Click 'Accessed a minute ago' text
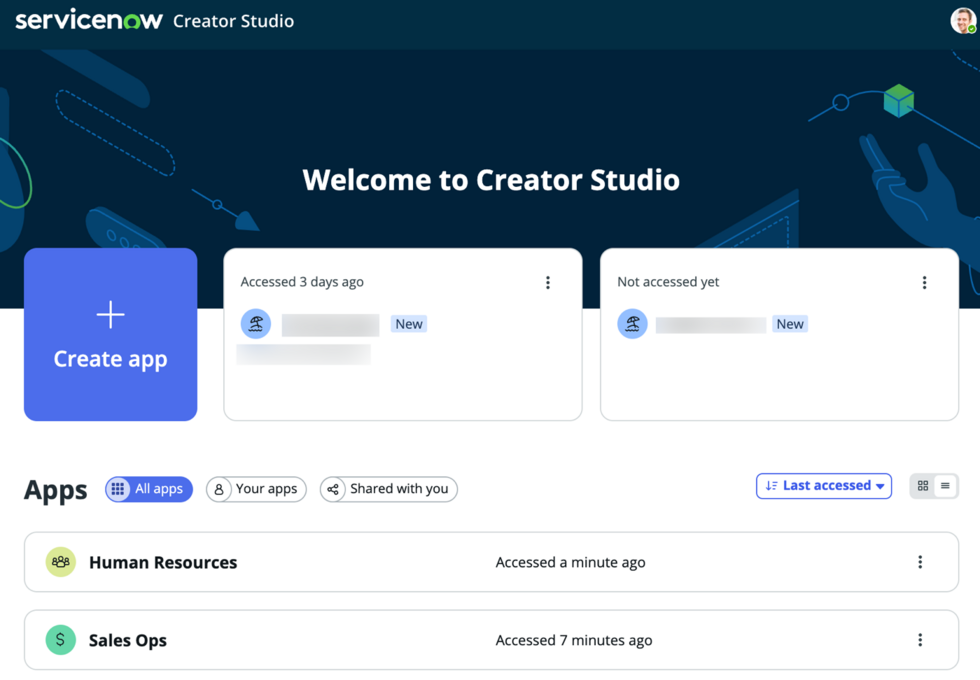Viewport: 980px width, 680px height. point(571,562)
